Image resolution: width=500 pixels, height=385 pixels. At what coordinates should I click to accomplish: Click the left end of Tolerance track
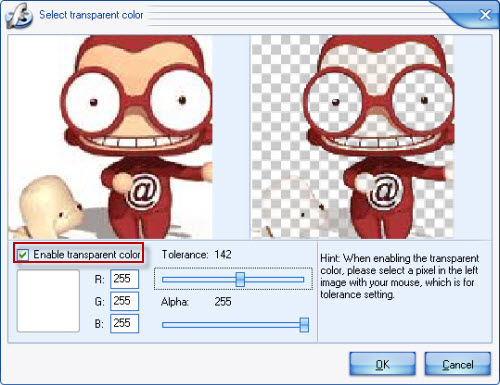[164, 279]
